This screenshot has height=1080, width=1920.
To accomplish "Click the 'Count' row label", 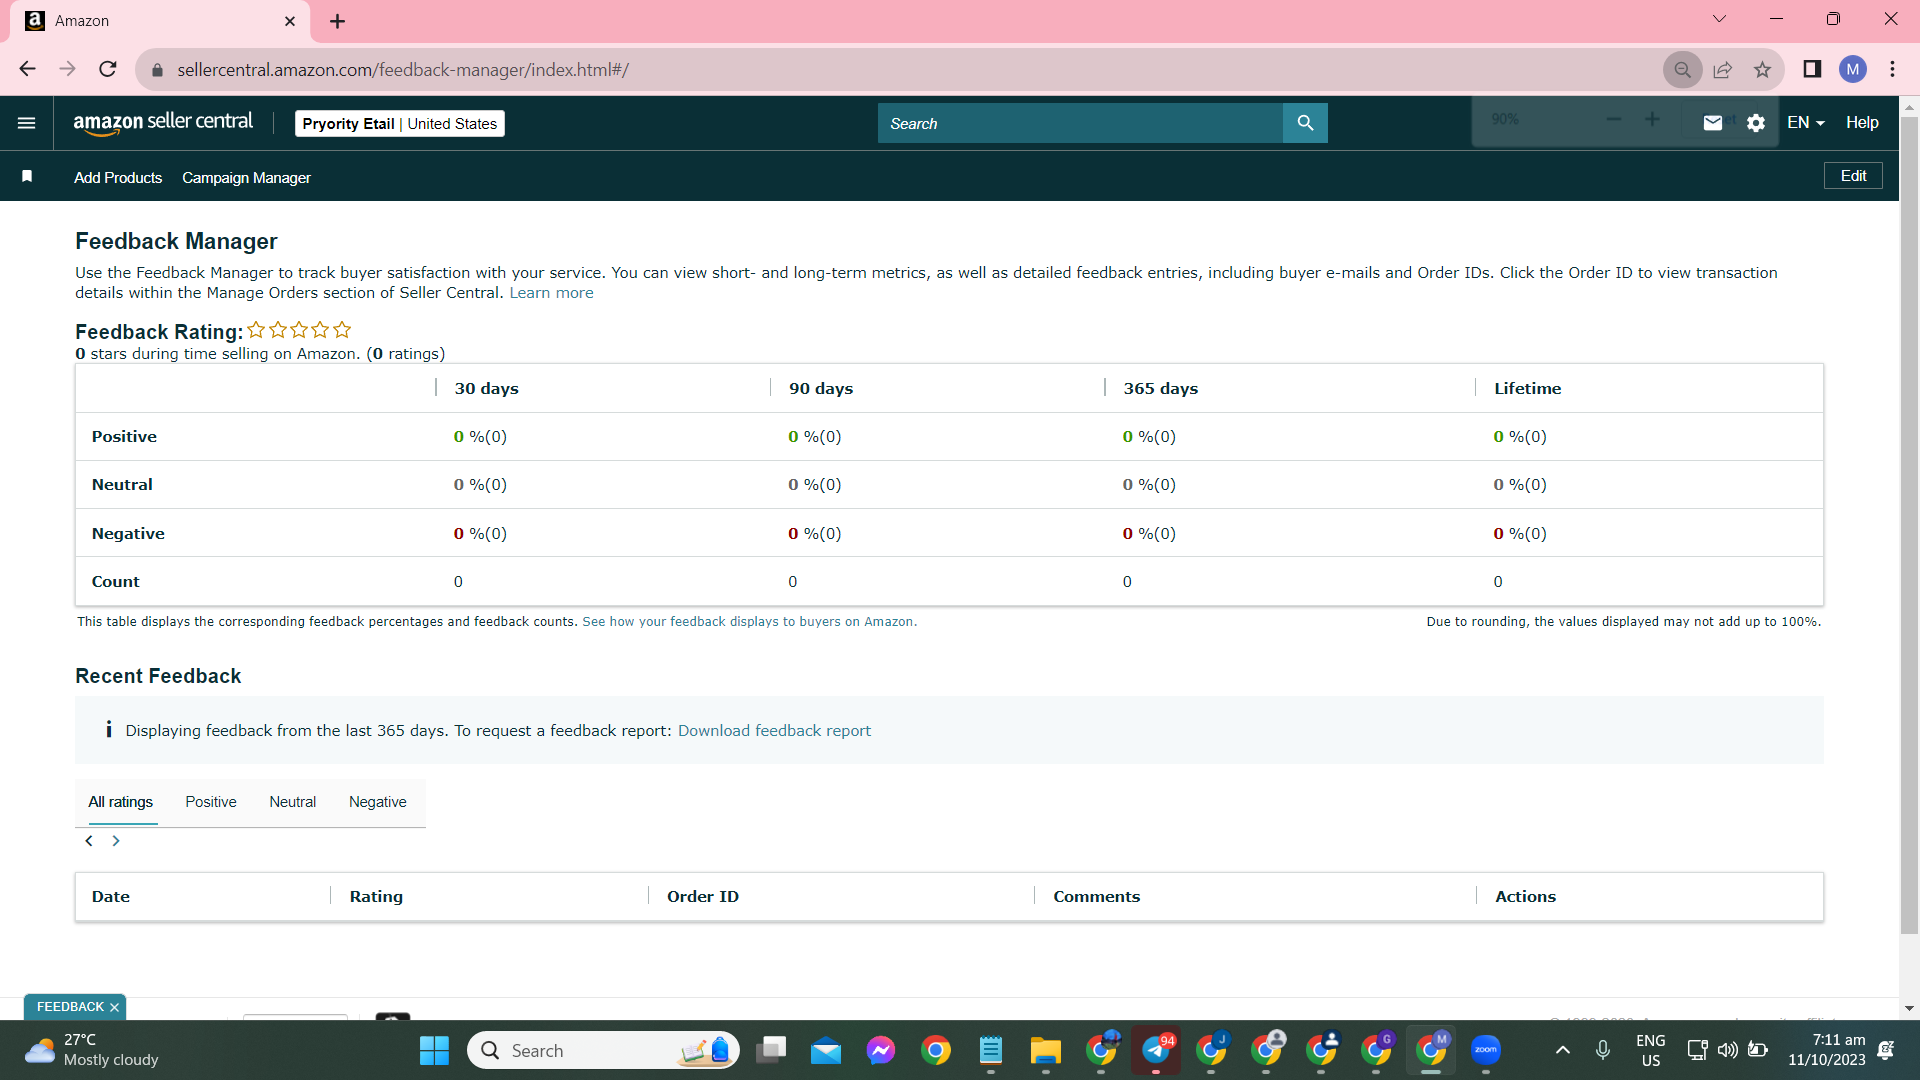I will point(116,582).
